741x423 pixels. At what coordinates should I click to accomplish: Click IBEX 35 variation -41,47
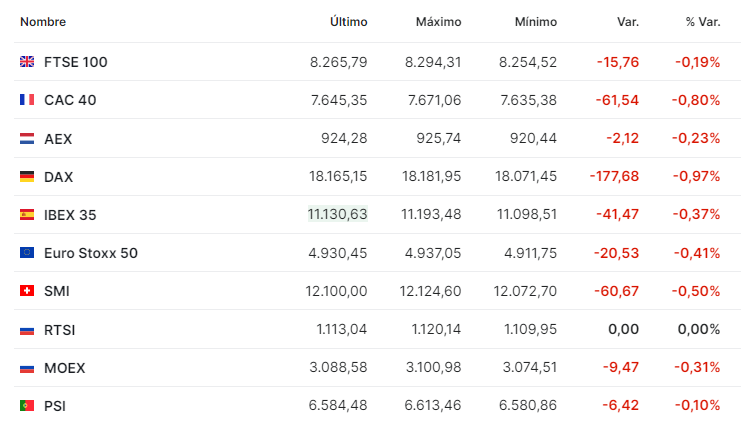[617, 214]
